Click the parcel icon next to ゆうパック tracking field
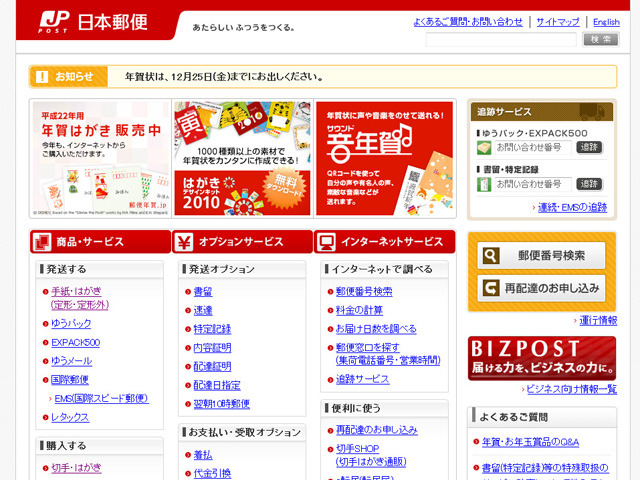The image size is (640, 480). click(484, 147)
